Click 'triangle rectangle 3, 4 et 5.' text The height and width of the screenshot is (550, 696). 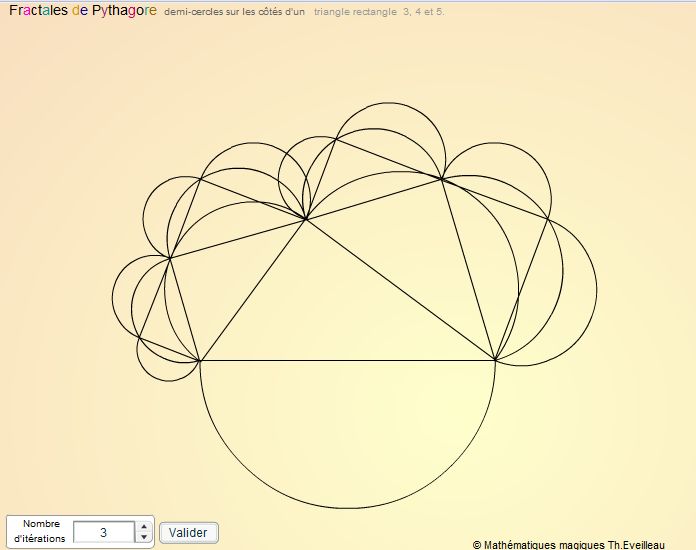[x=379, y=12]
